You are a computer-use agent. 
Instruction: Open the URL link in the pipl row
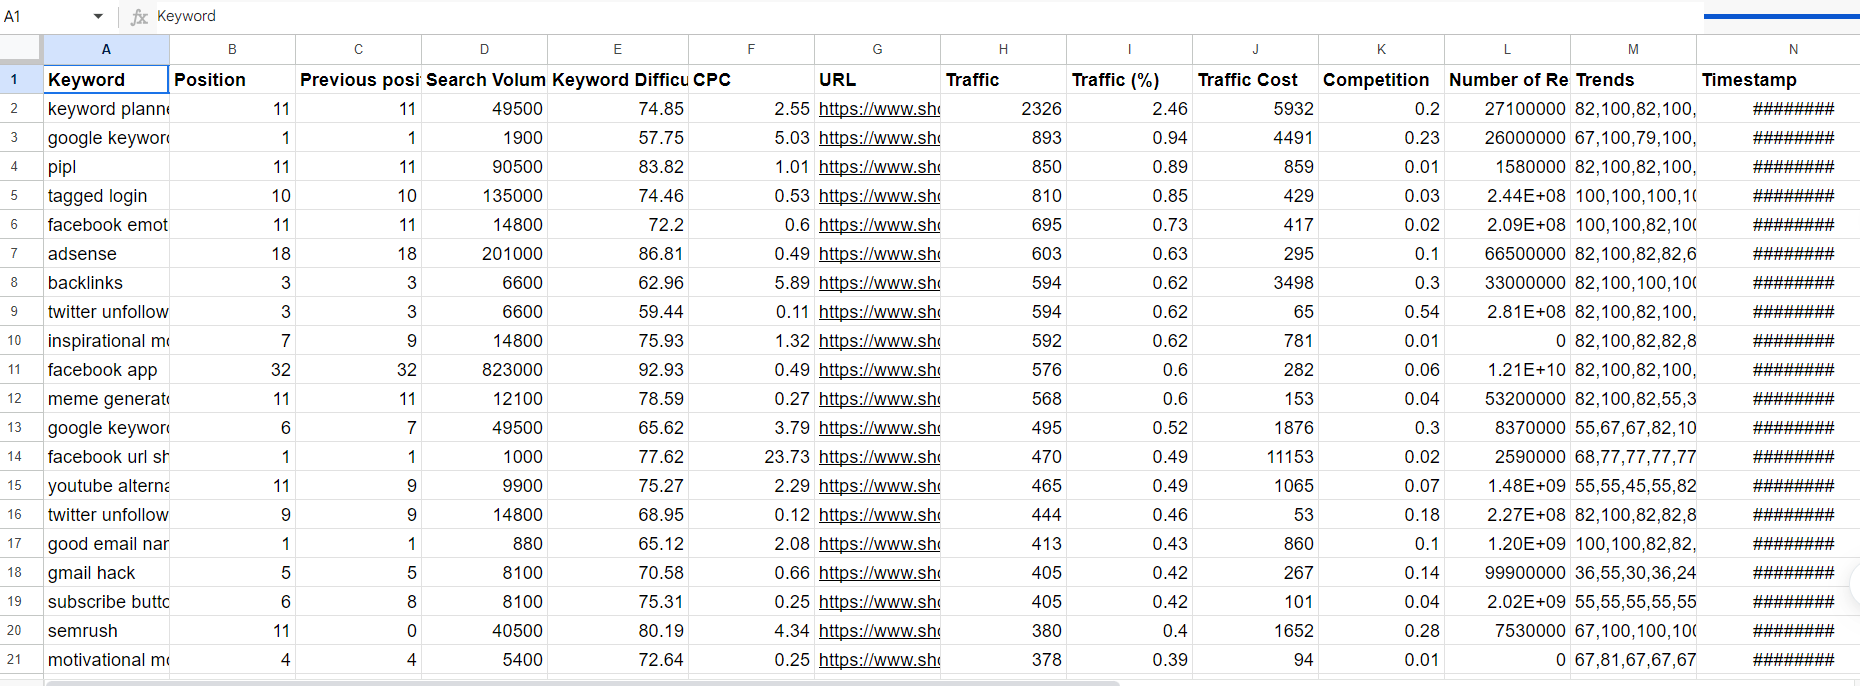[879, 166]
